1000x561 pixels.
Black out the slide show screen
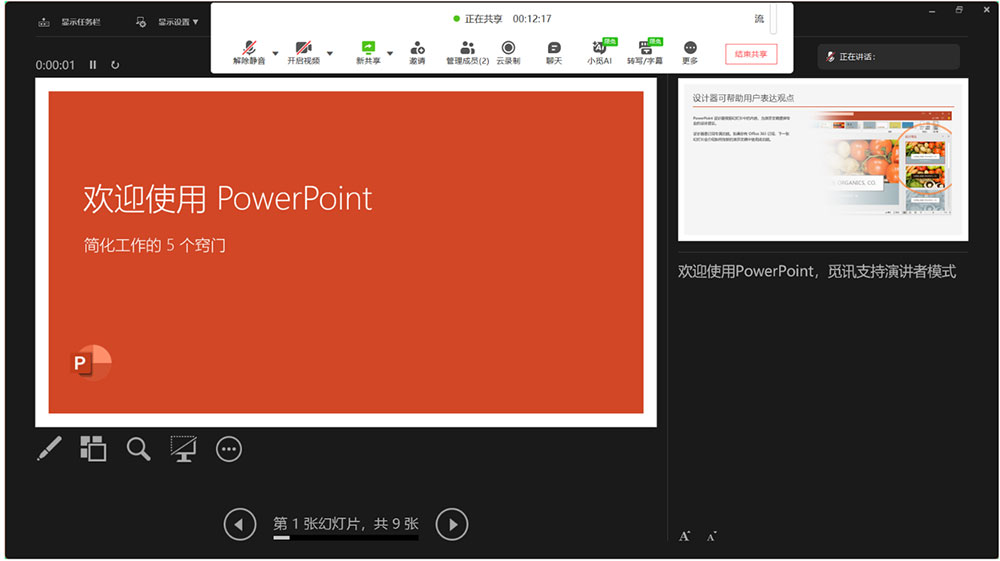click(x=184, y=449)
